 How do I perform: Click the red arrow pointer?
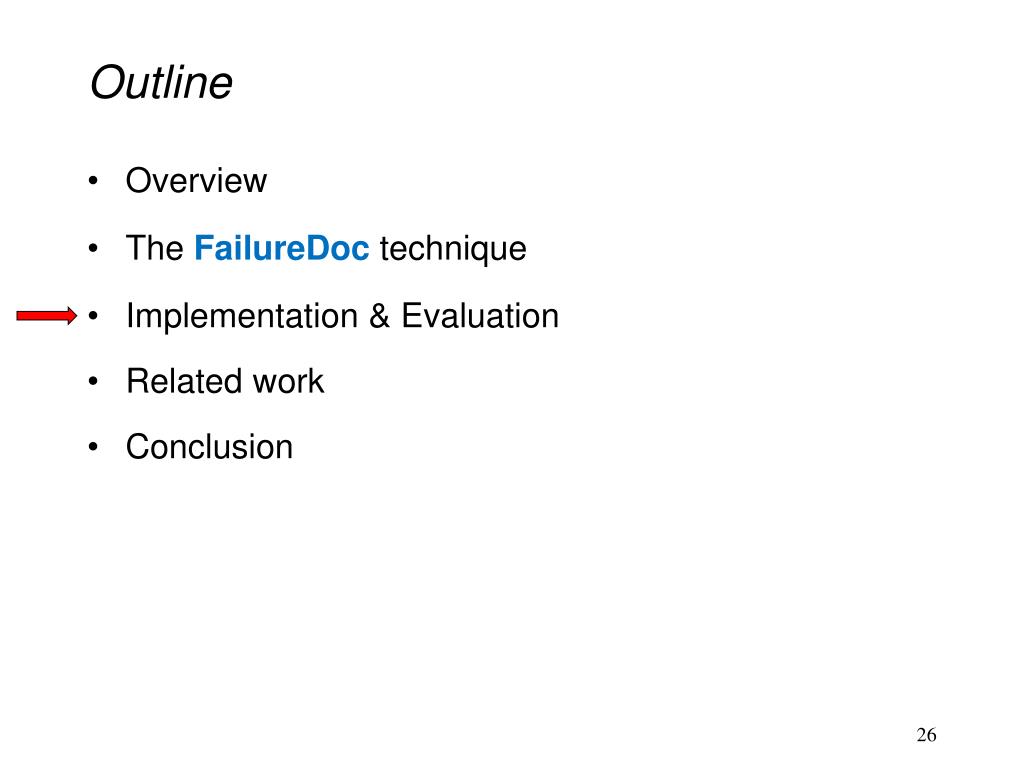pyautogui.click(x=45, y=317)
